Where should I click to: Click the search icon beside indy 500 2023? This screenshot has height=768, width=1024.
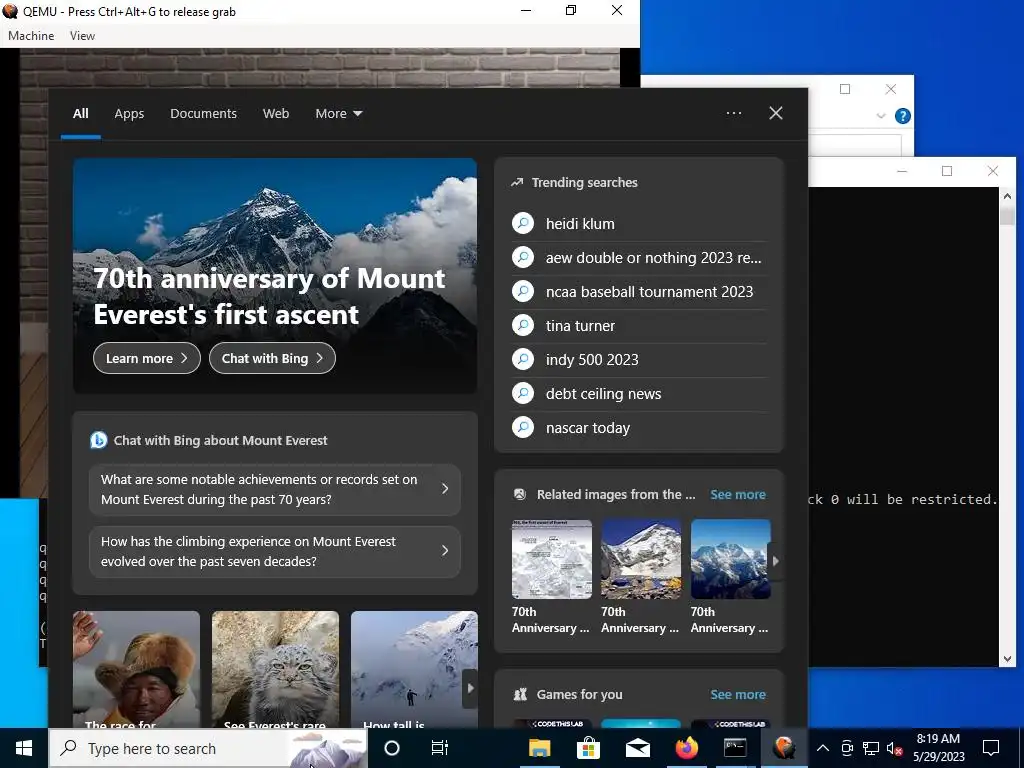point(523,359)
